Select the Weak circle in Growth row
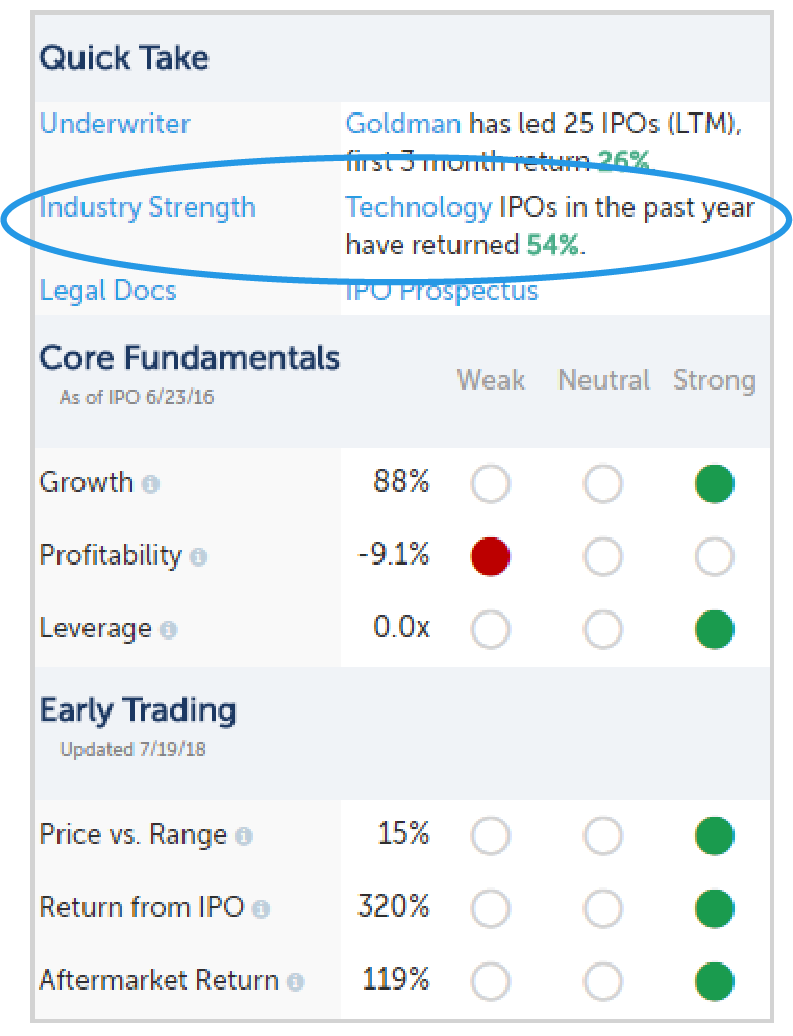The width and height of the screenshot is (793, 1036). (490, 484)
